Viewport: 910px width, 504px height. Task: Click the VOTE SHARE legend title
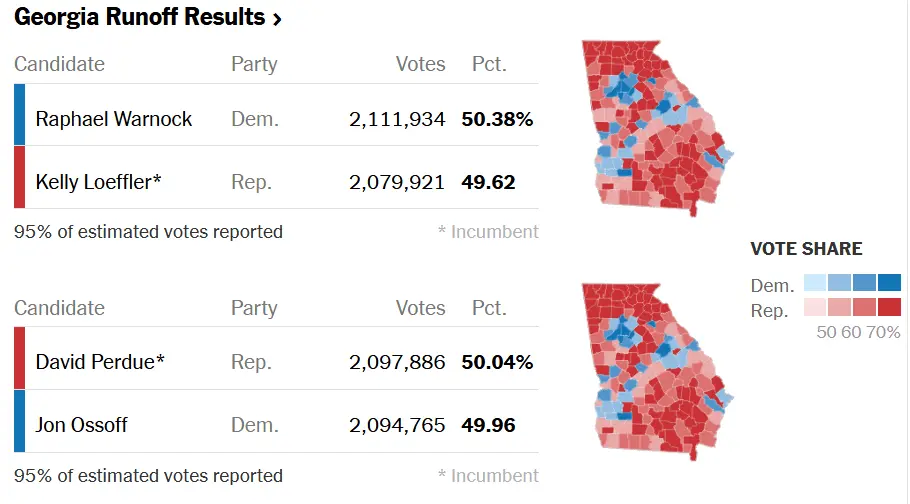point(806,249)
